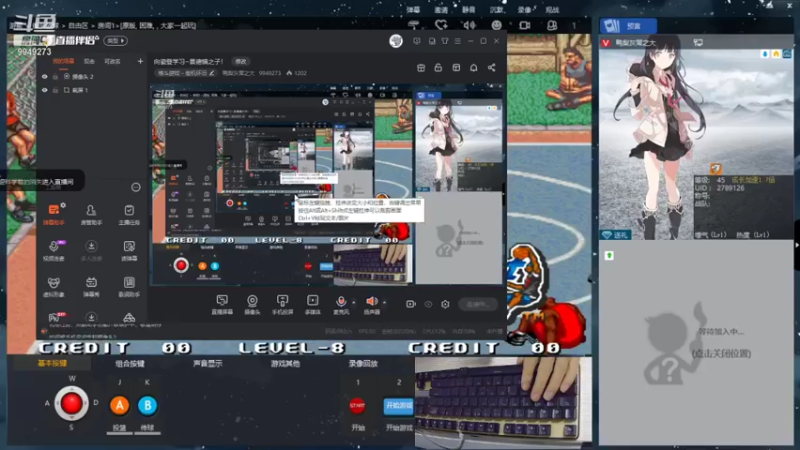Toggle visibility of the 摄像头 2 source
This screenshot has height=450, width=800.
44,77
